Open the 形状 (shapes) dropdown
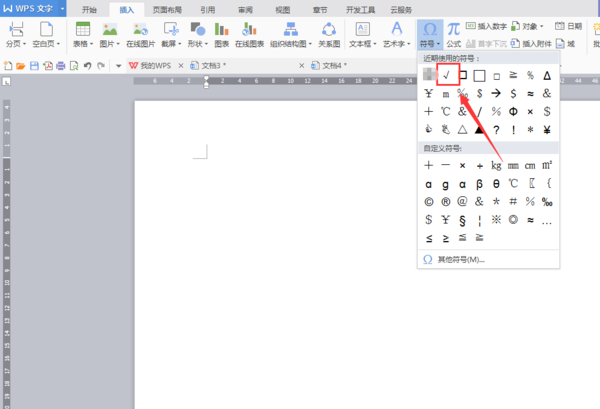Viewport: 600px width, 409px height. (196, 44)
